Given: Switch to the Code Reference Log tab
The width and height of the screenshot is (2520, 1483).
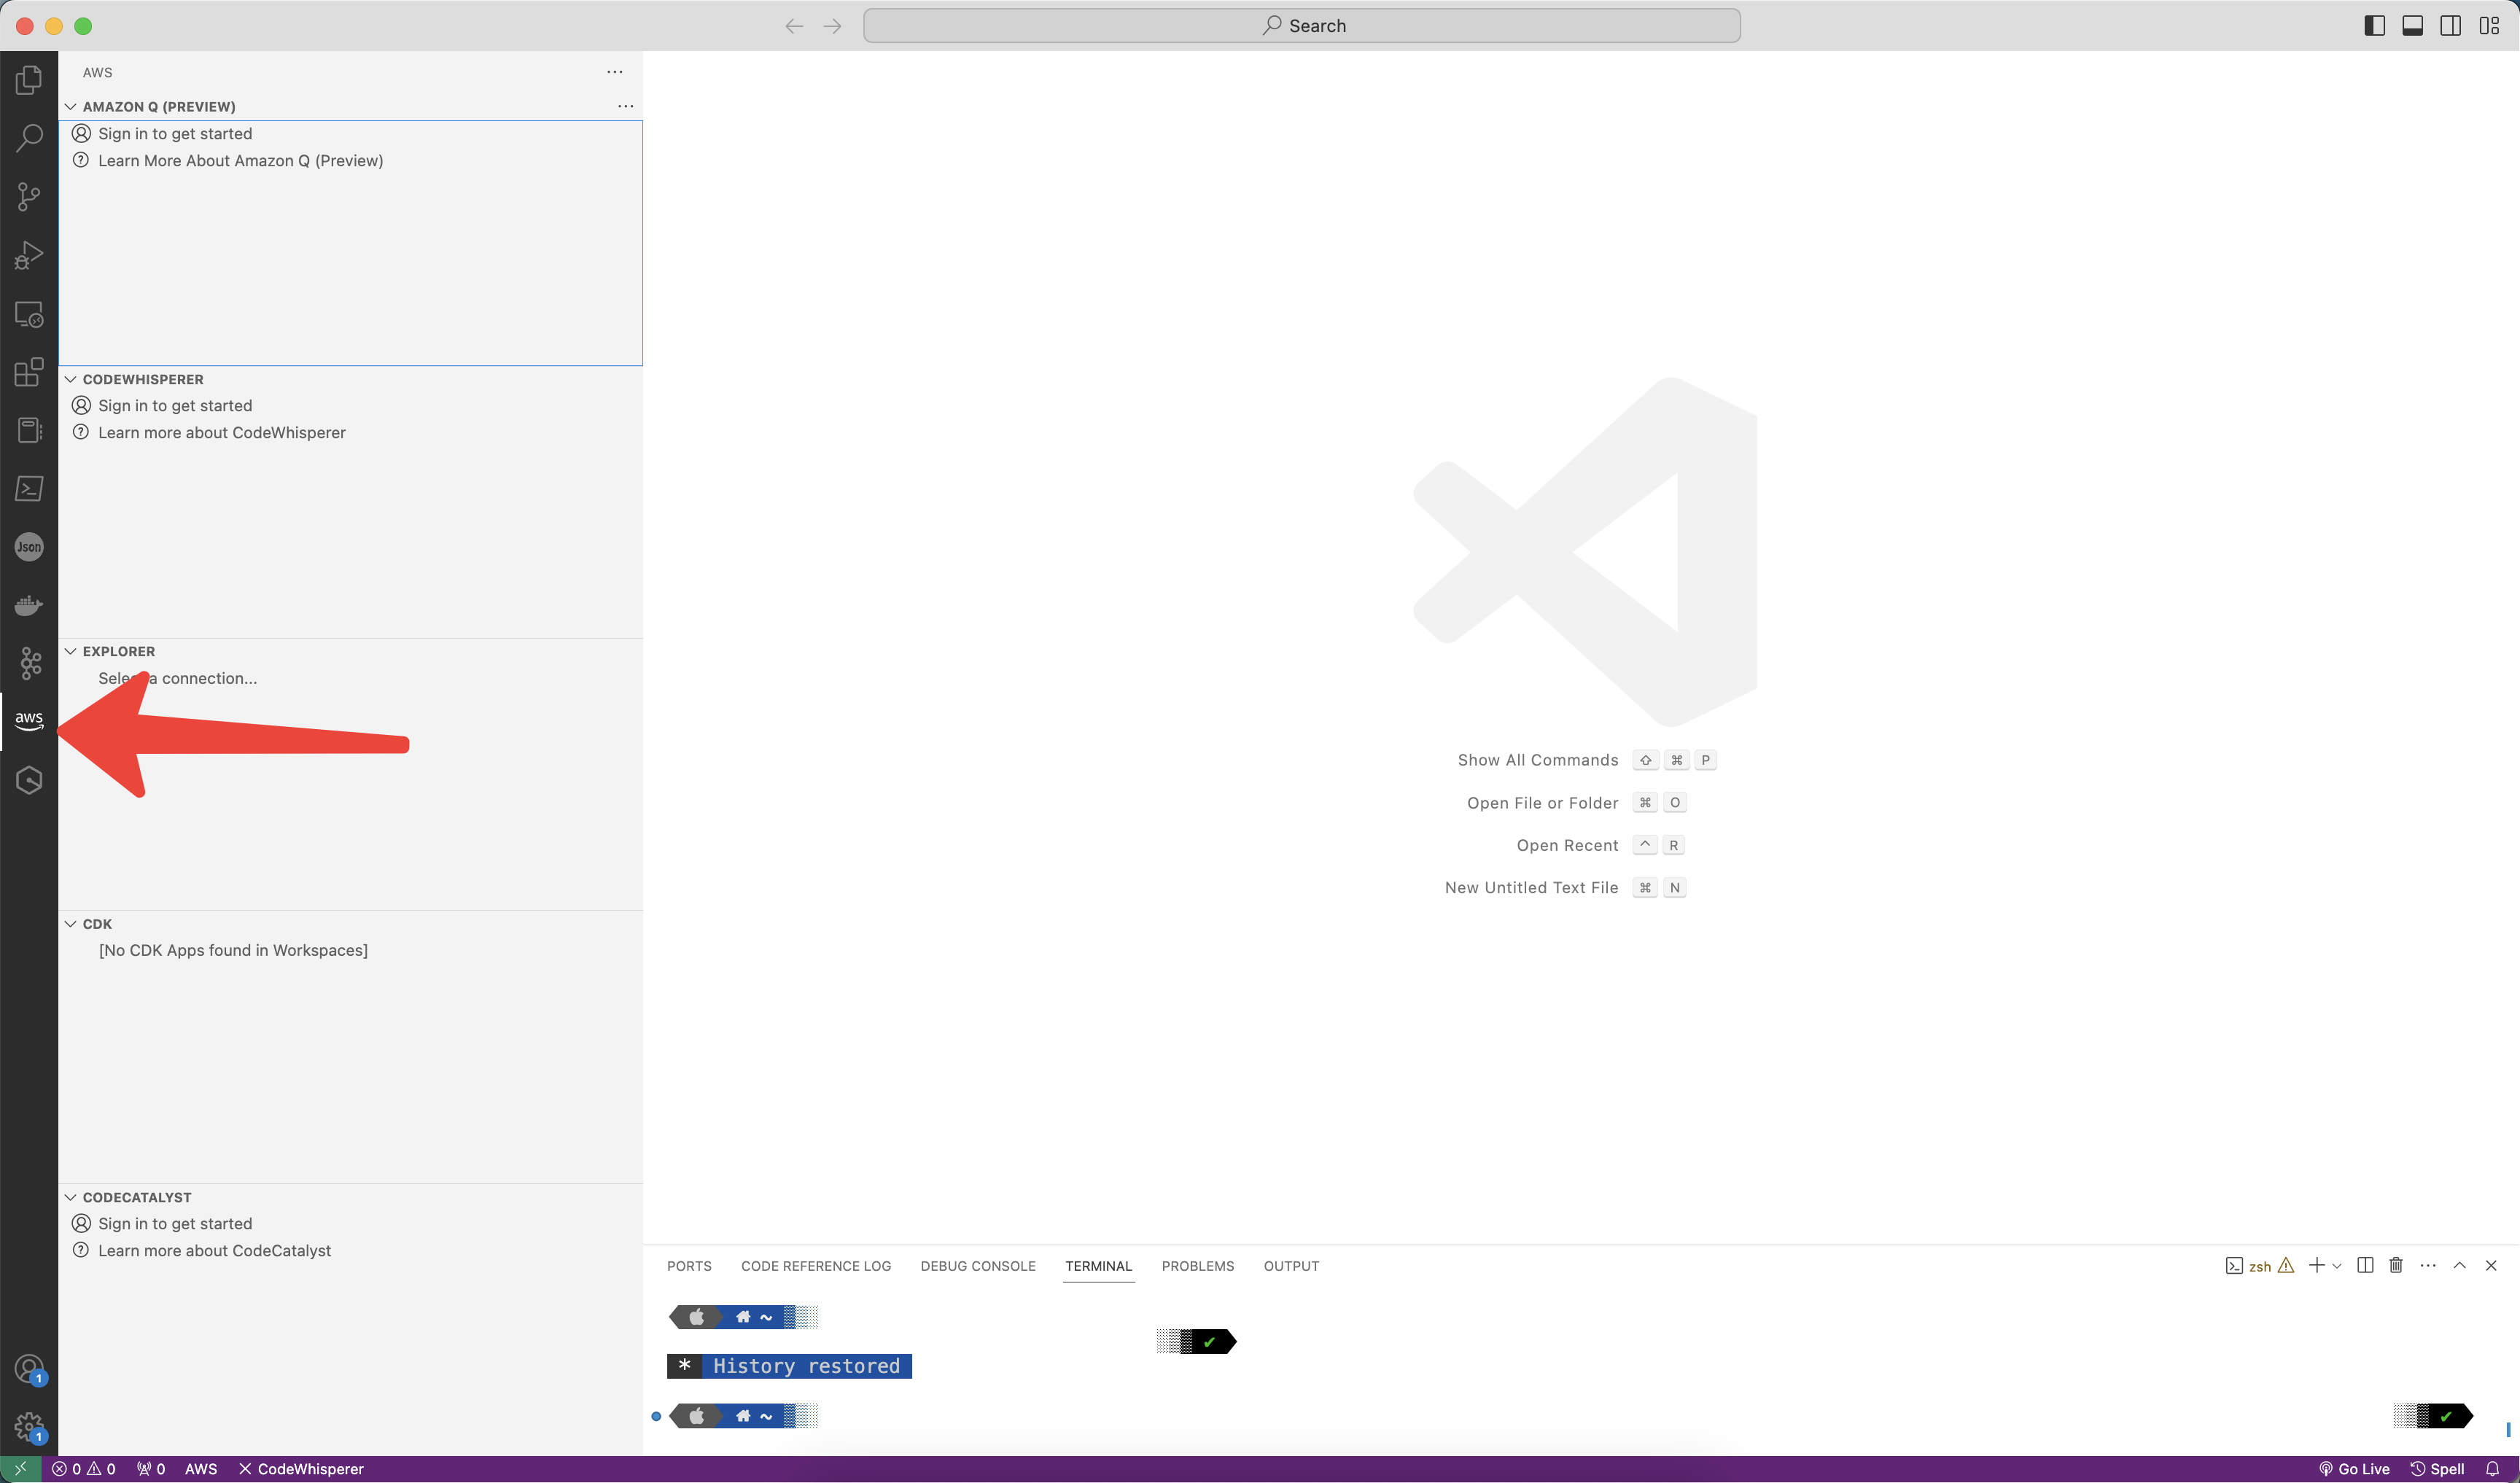Looking at the screenshot, I should pyautogui.click(x=816, y=1266).
